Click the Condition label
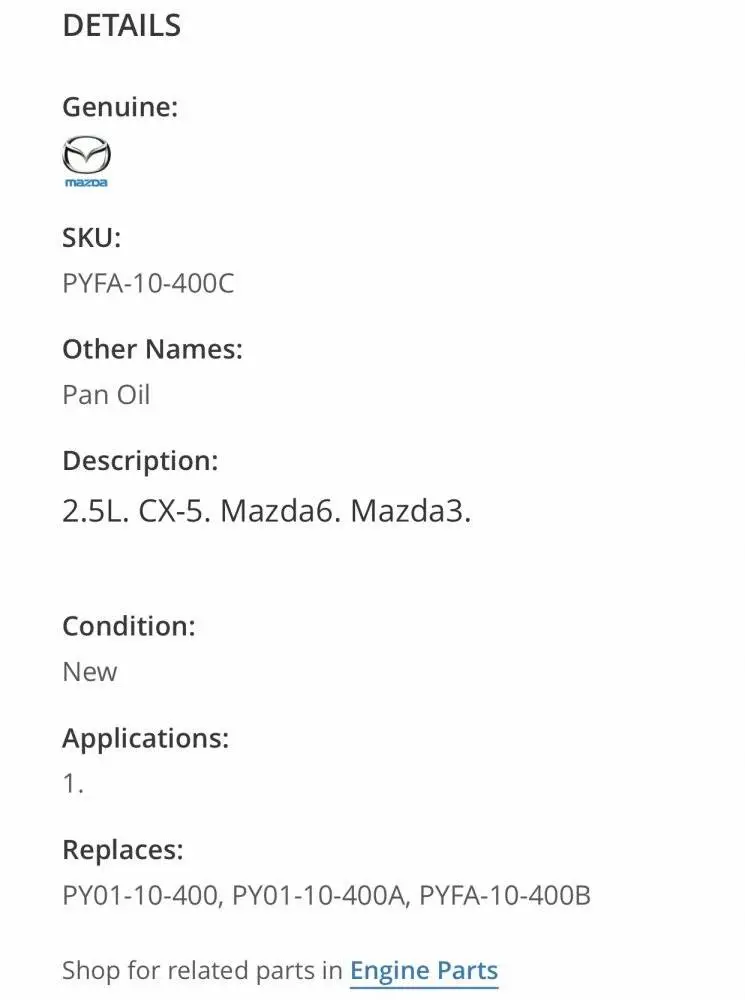The image size is (745, 1000). click(x=129, y=626)
